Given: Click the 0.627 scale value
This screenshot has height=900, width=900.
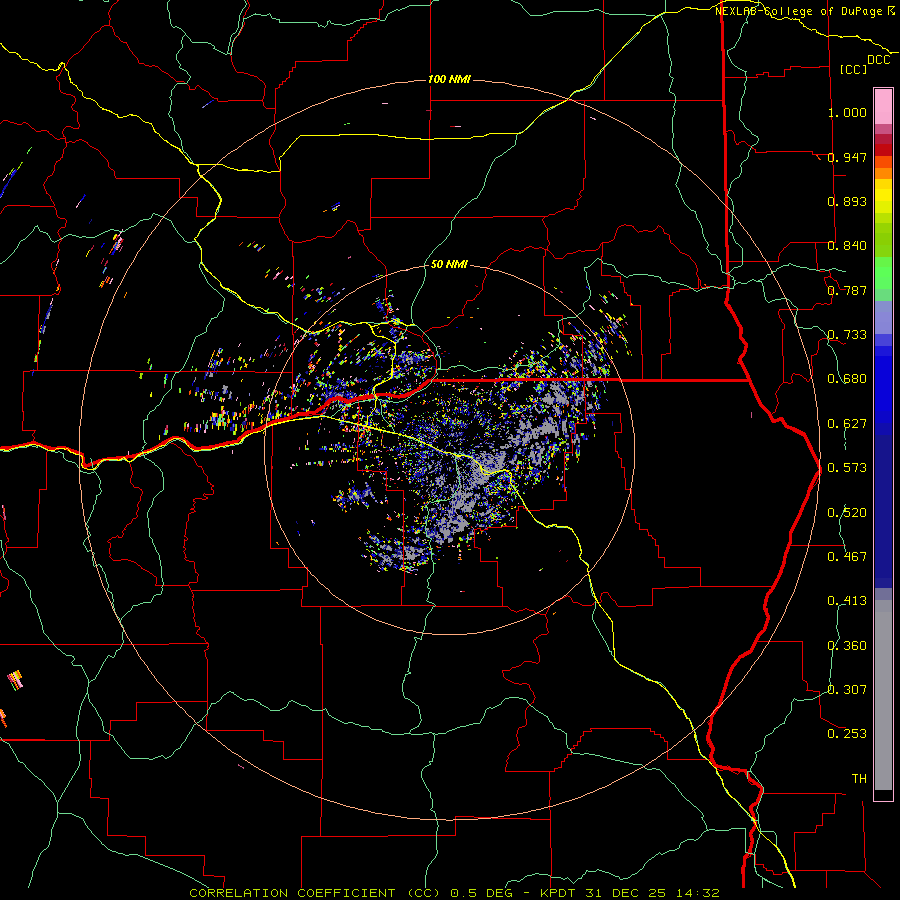Looking at the screenshot, I should pyautogui.click(x=847, y=424).
